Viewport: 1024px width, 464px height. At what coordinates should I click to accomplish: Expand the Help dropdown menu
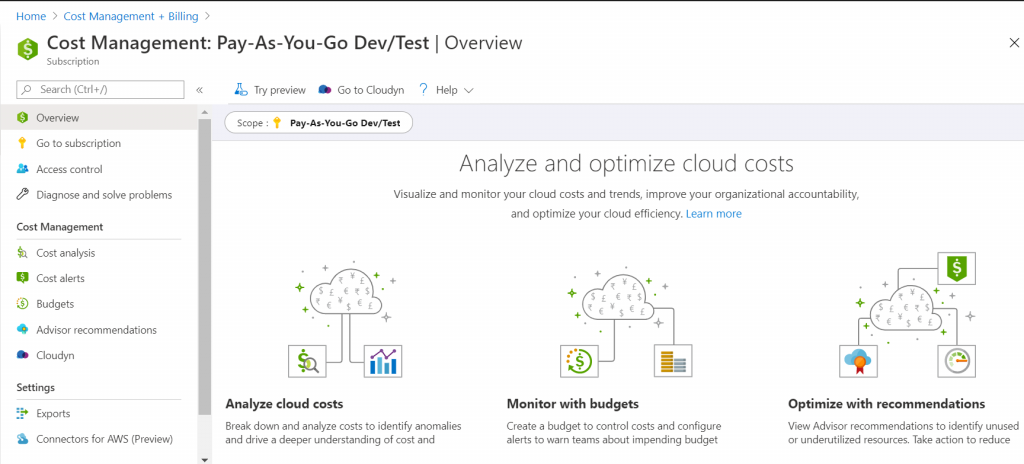coord(446,90)
